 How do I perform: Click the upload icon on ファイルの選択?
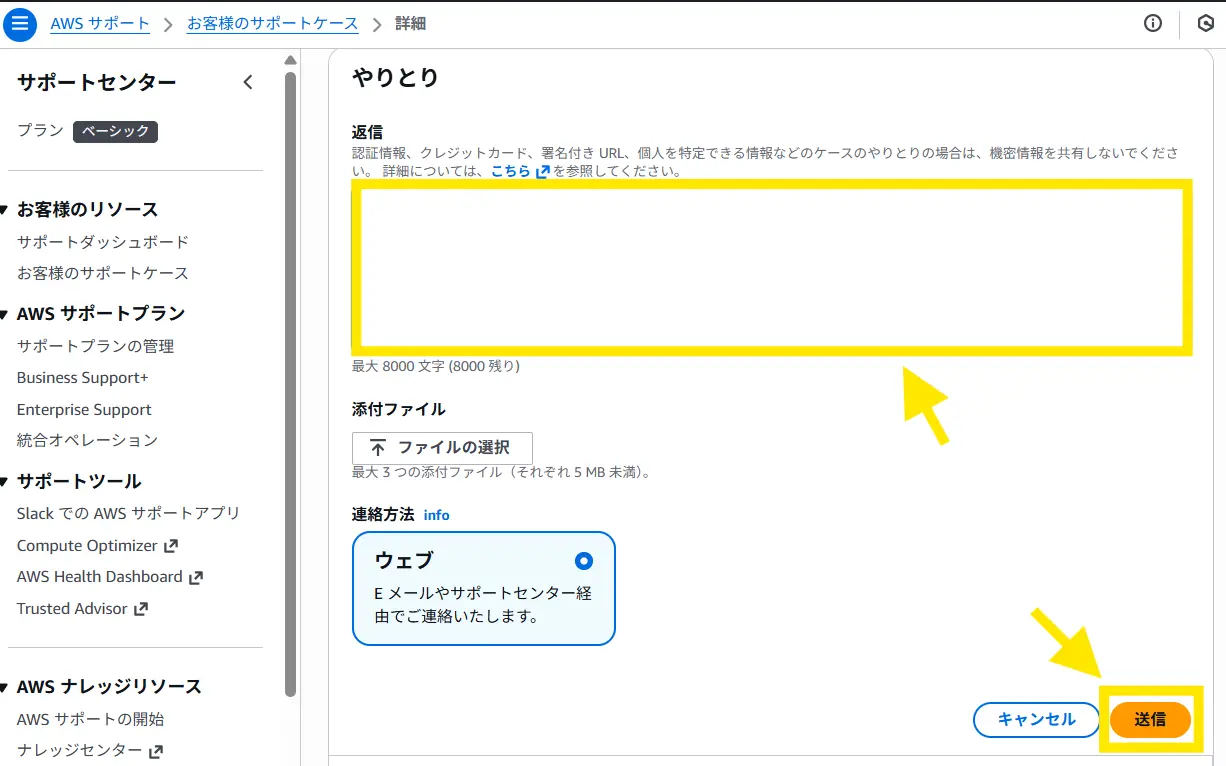378,448
